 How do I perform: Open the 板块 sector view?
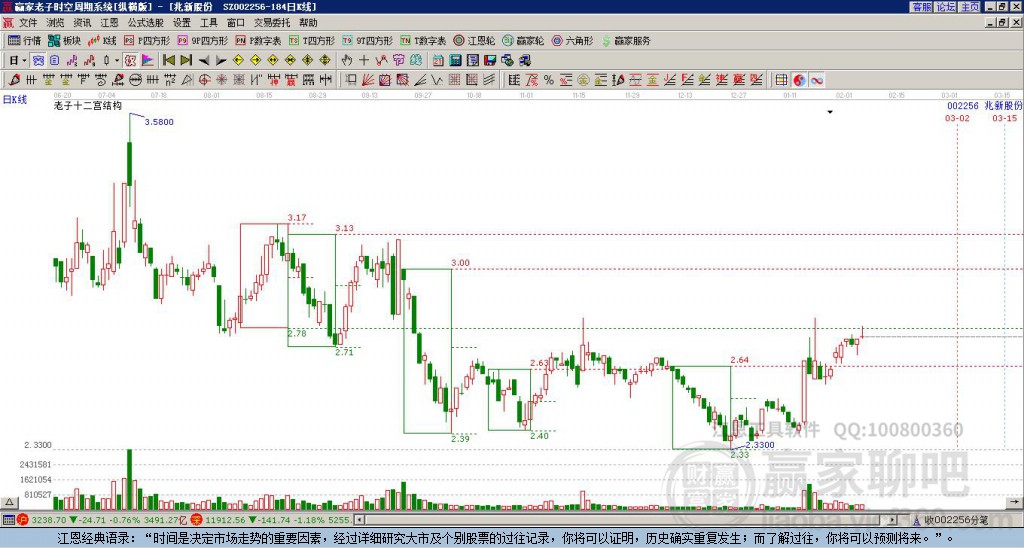click(65, 40)
